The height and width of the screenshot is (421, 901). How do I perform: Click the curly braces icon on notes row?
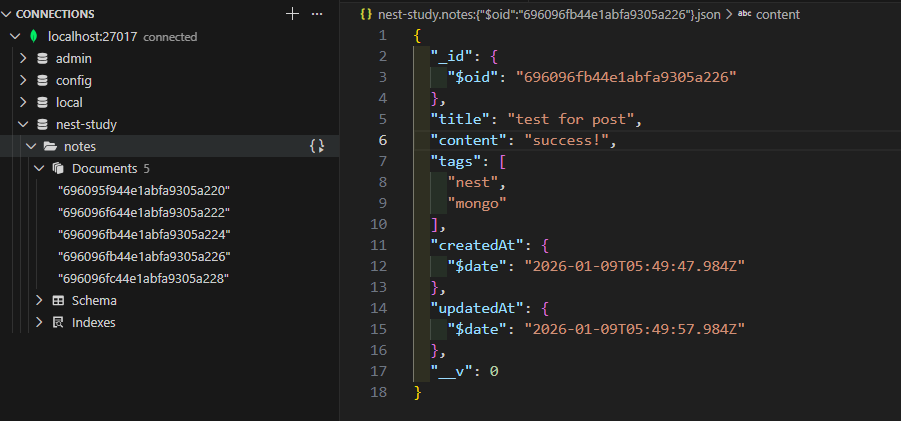pyautogui.click(x=316, y=146)
